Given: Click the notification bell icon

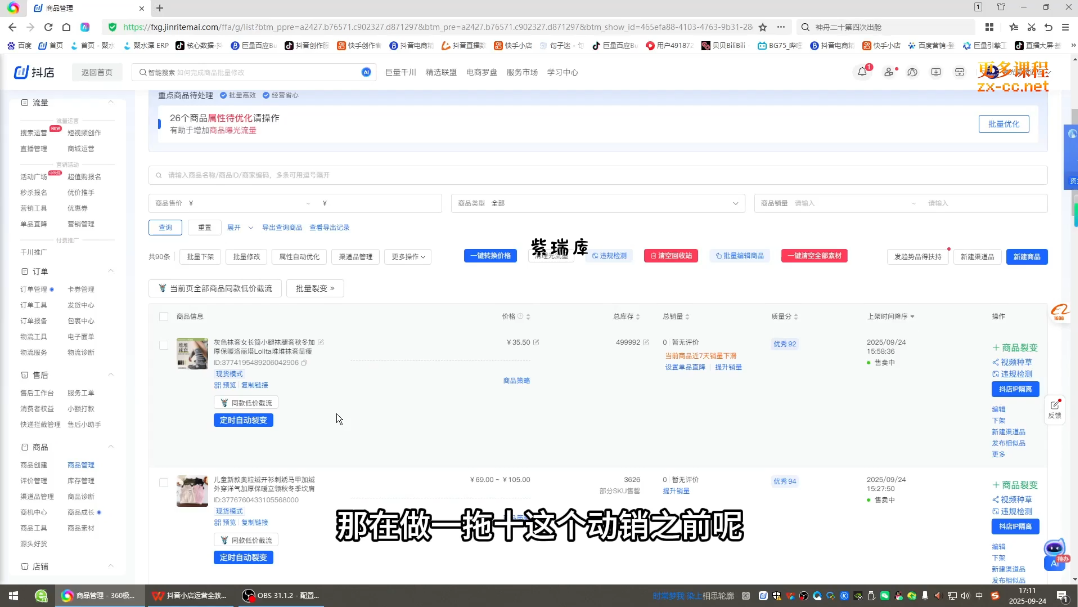Looking at the screenshot, I should click(862, 72).
